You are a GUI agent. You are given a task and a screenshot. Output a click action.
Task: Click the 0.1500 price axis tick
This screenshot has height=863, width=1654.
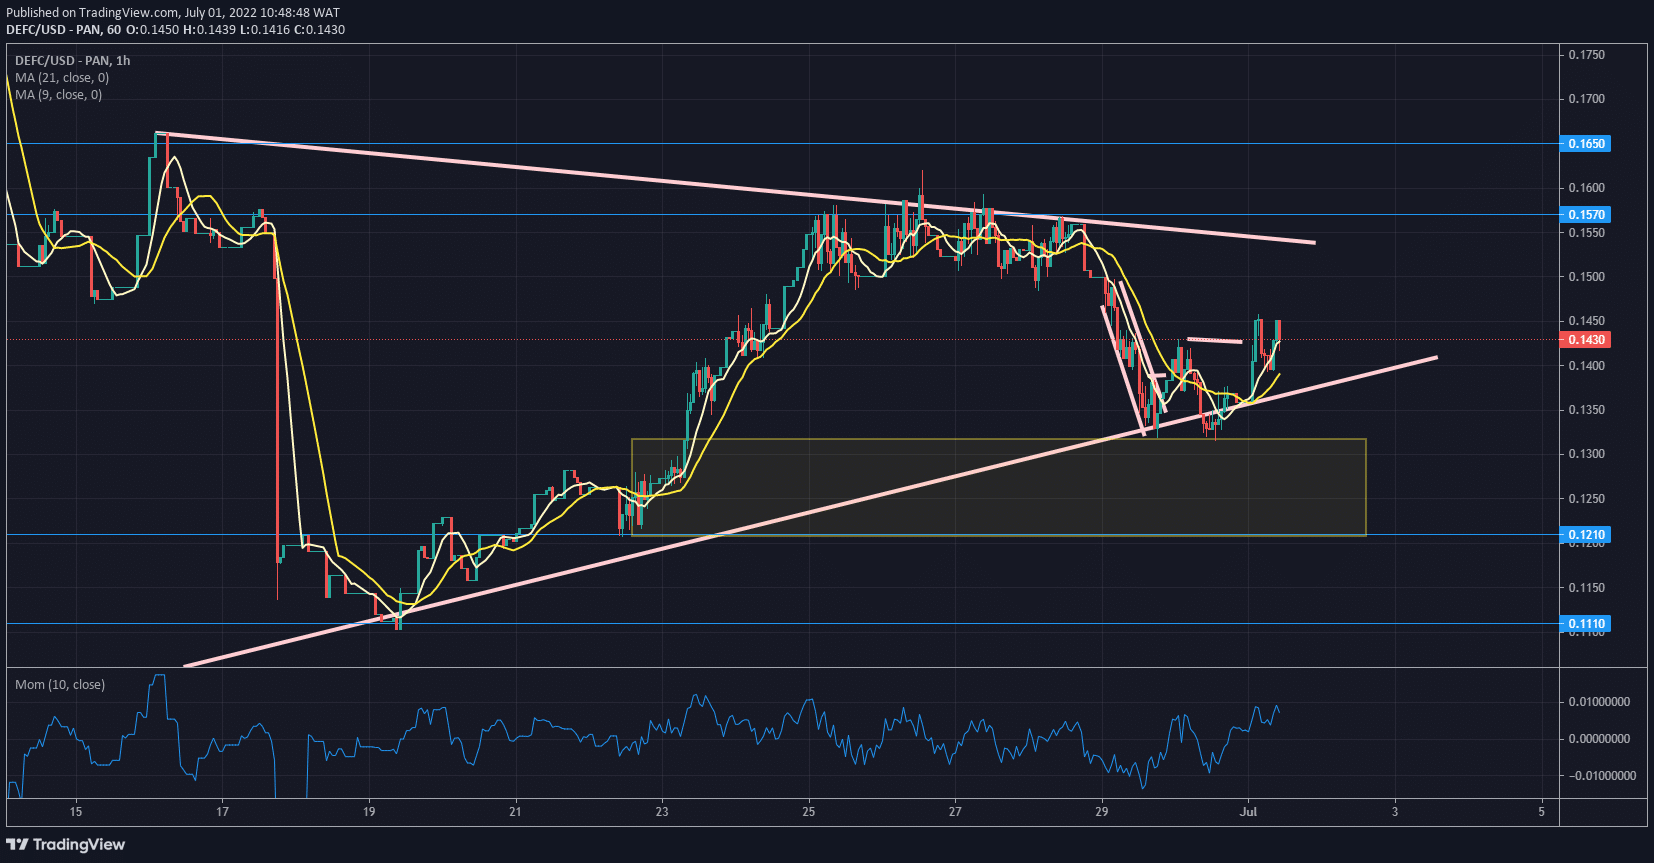coord(1586,277)
